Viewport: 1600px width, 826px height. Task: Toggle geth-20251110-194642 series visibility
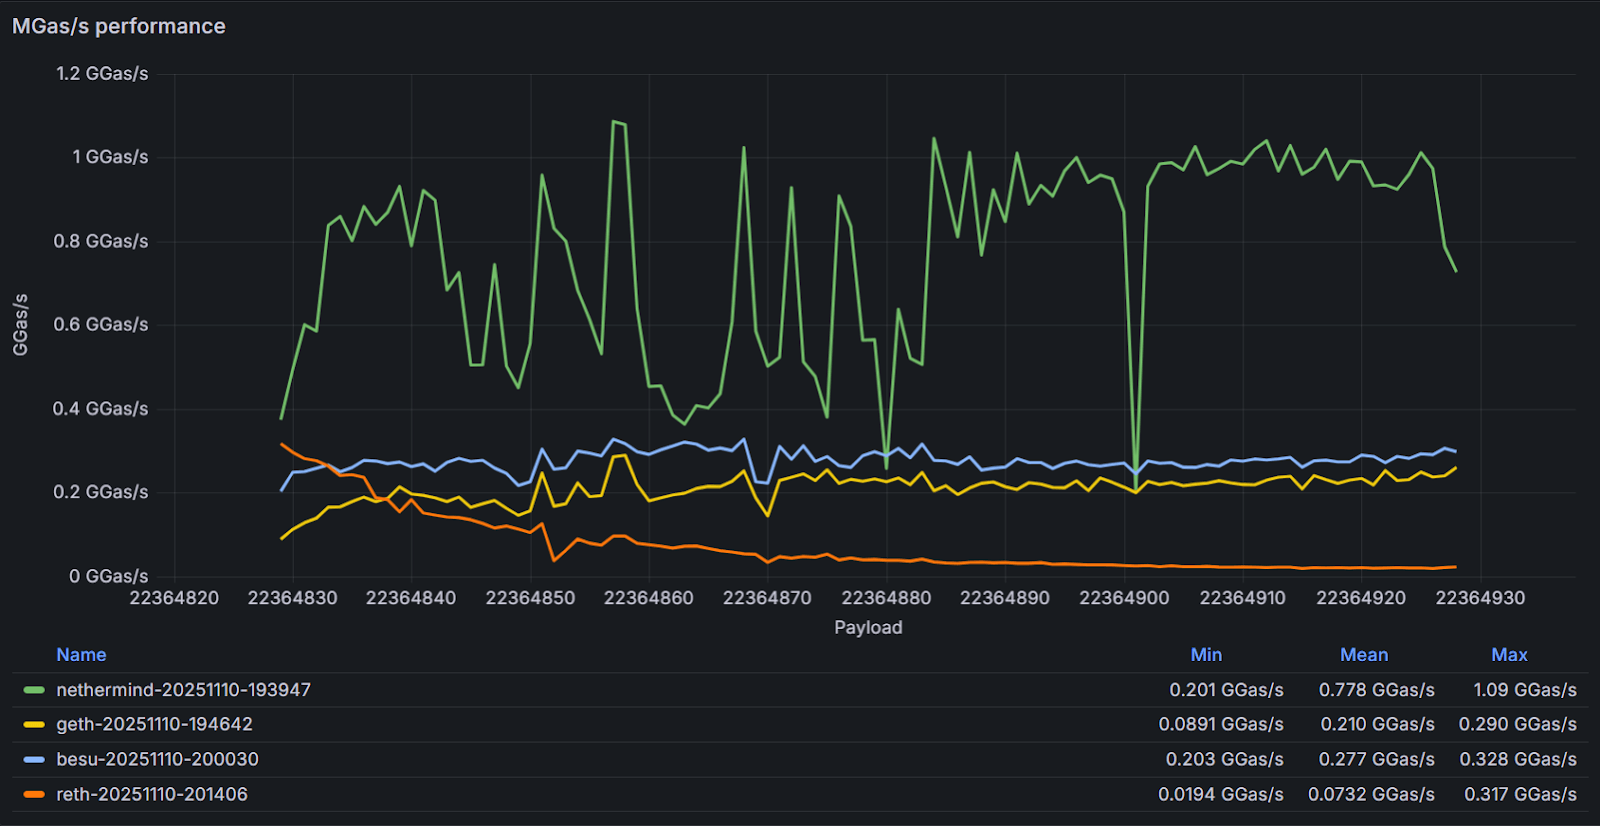pyautogui.click(x=154, y=724)
